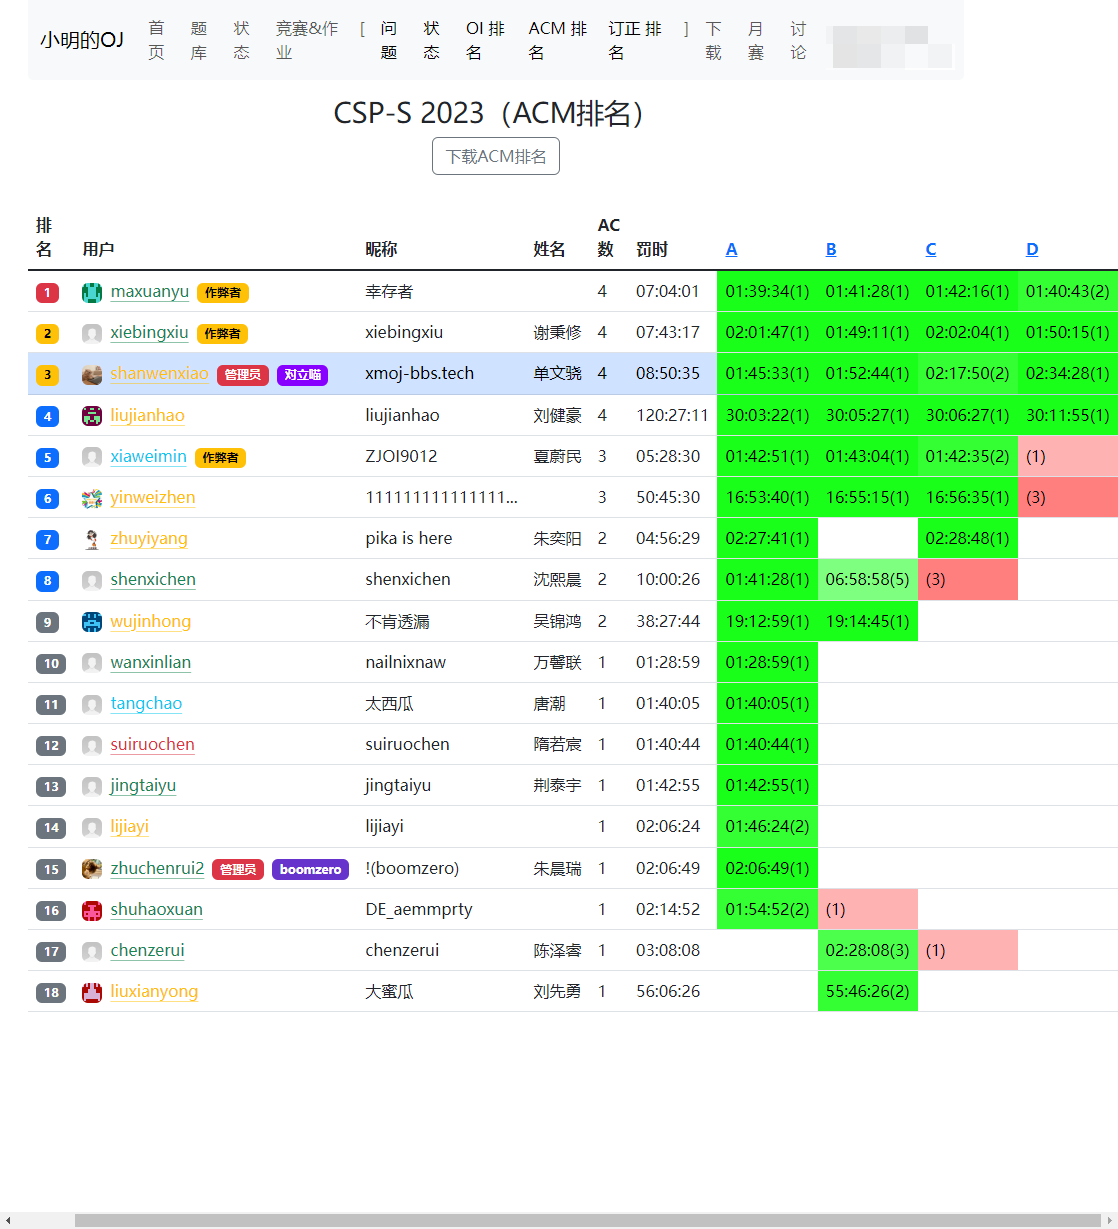Click the 小明的OJ site brand
Viewport: 1118px width, 1229px height.
(82, 40)
